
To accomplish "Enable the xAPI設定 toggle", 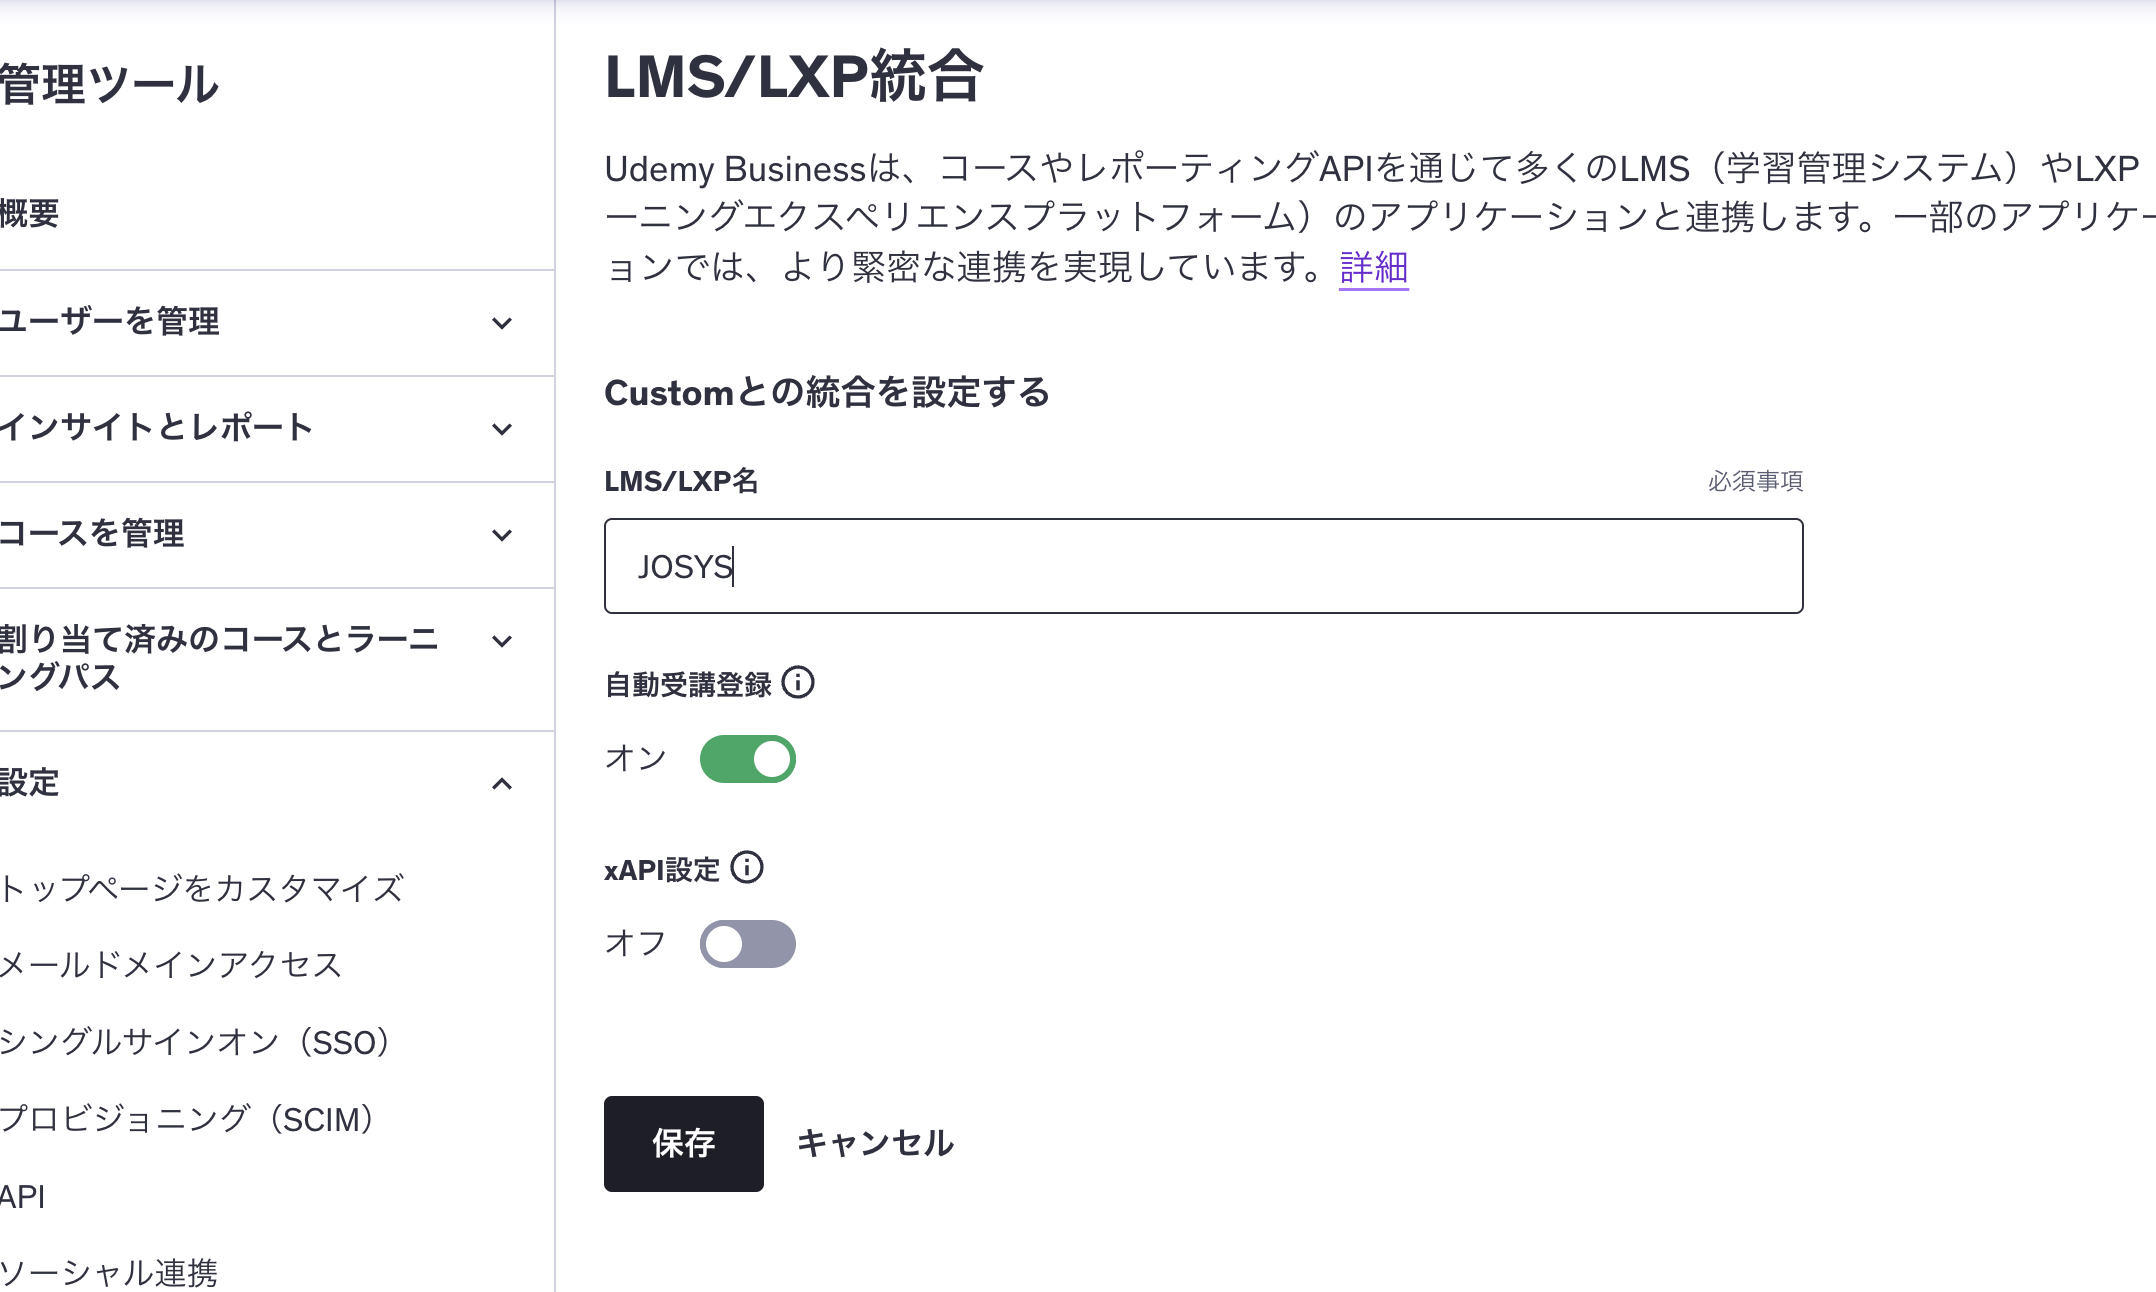I will [x=748, y=944].
